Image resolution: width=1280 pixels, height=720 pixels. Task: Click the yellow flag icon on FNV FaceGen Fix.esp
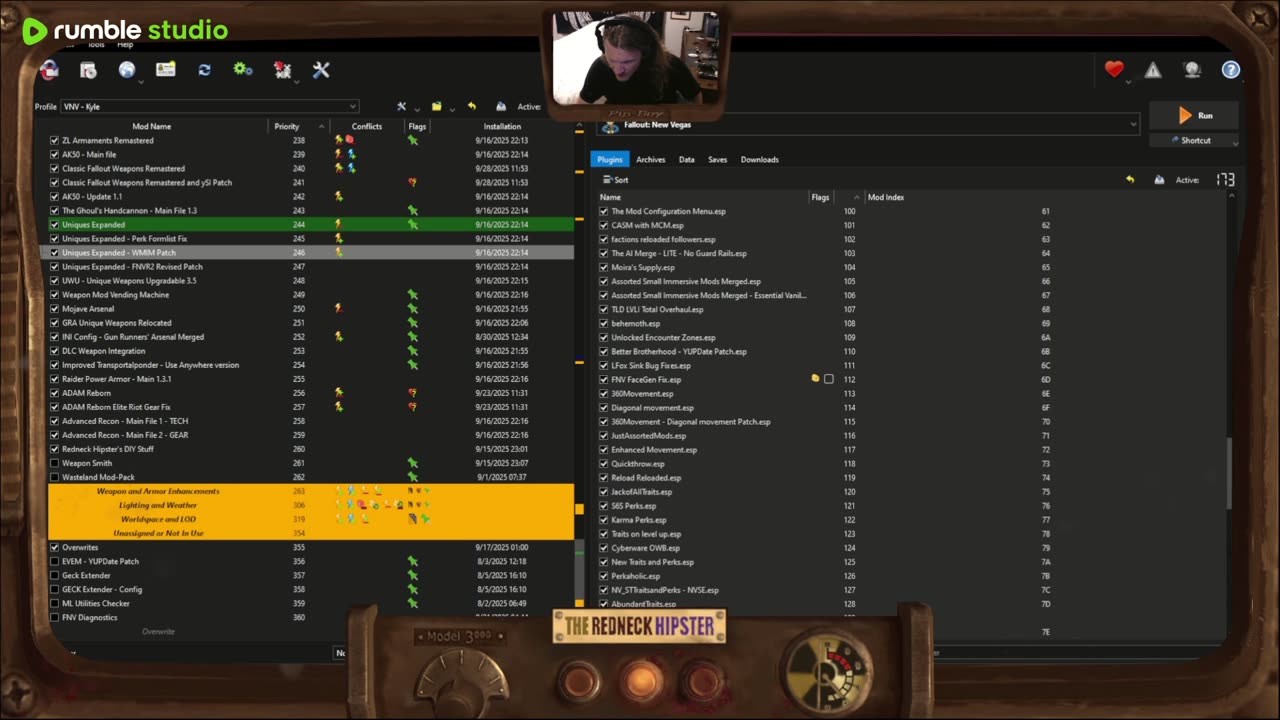click(815, 379)
